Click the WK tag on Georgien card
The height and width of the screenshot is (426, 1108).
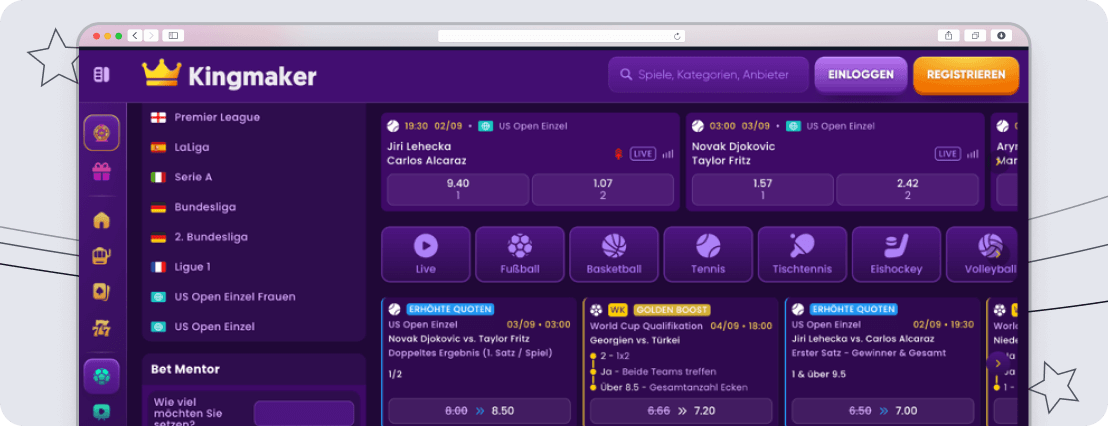[x=618, y=309]
